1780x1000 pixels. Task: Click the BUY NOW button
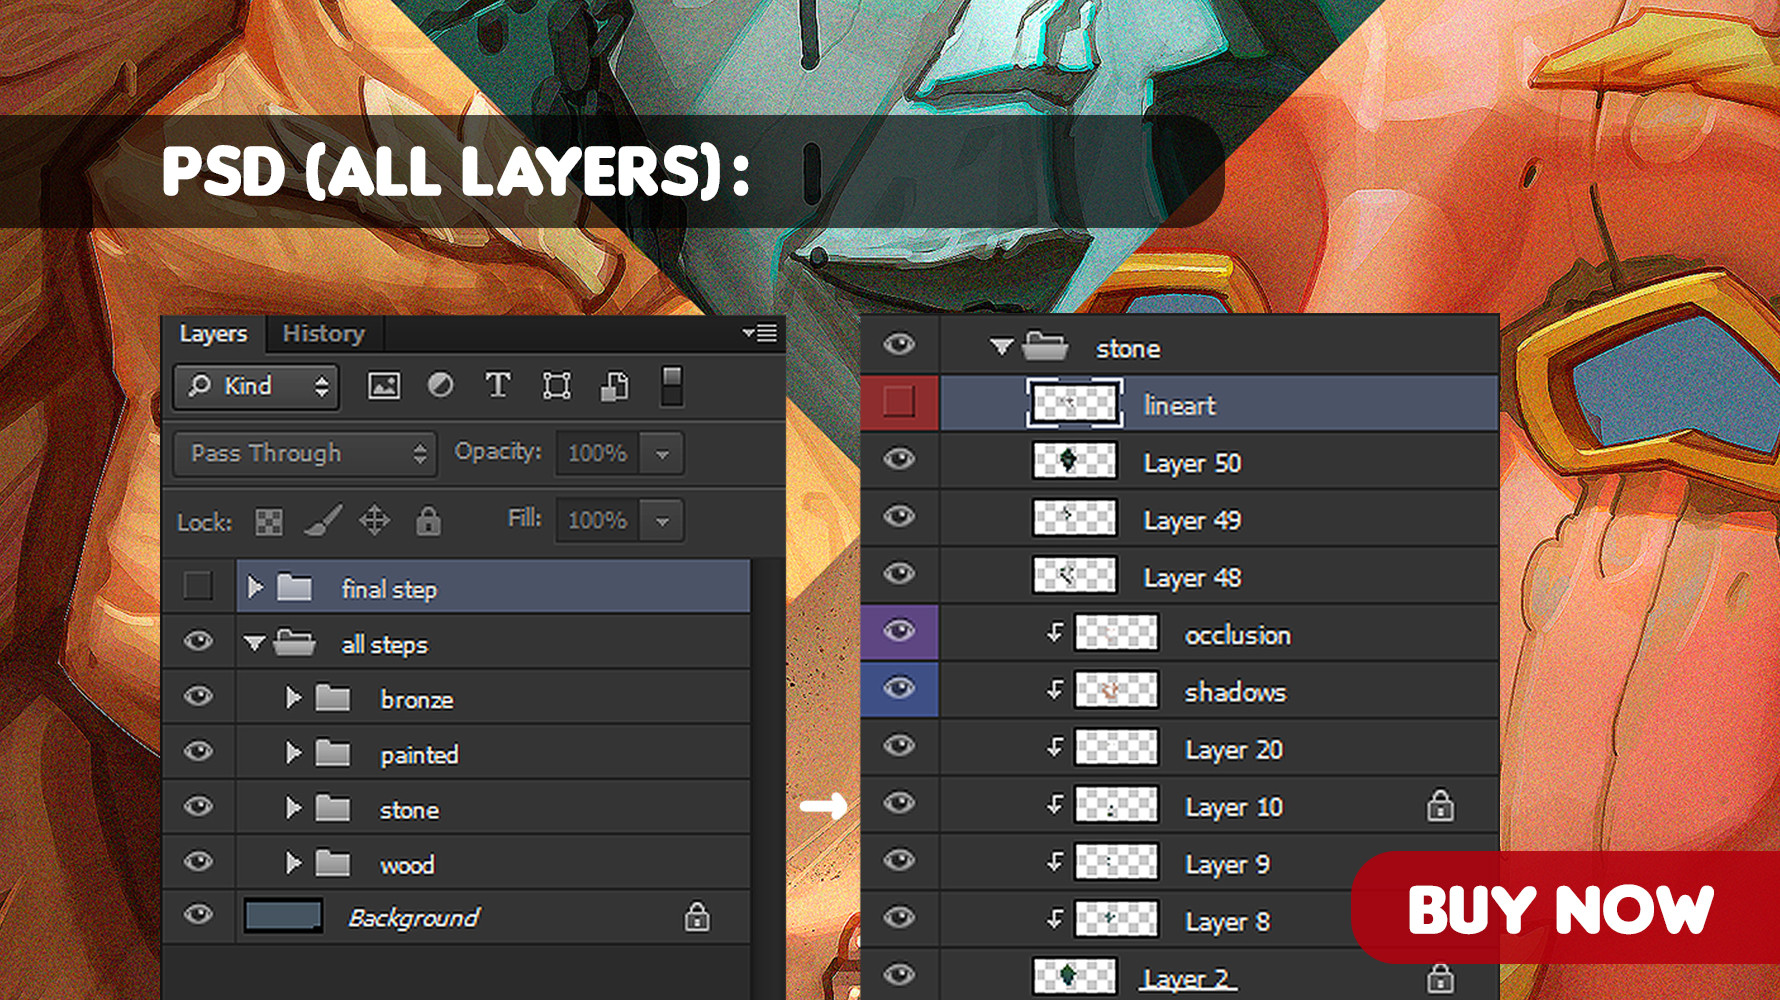click(1565, 908)
